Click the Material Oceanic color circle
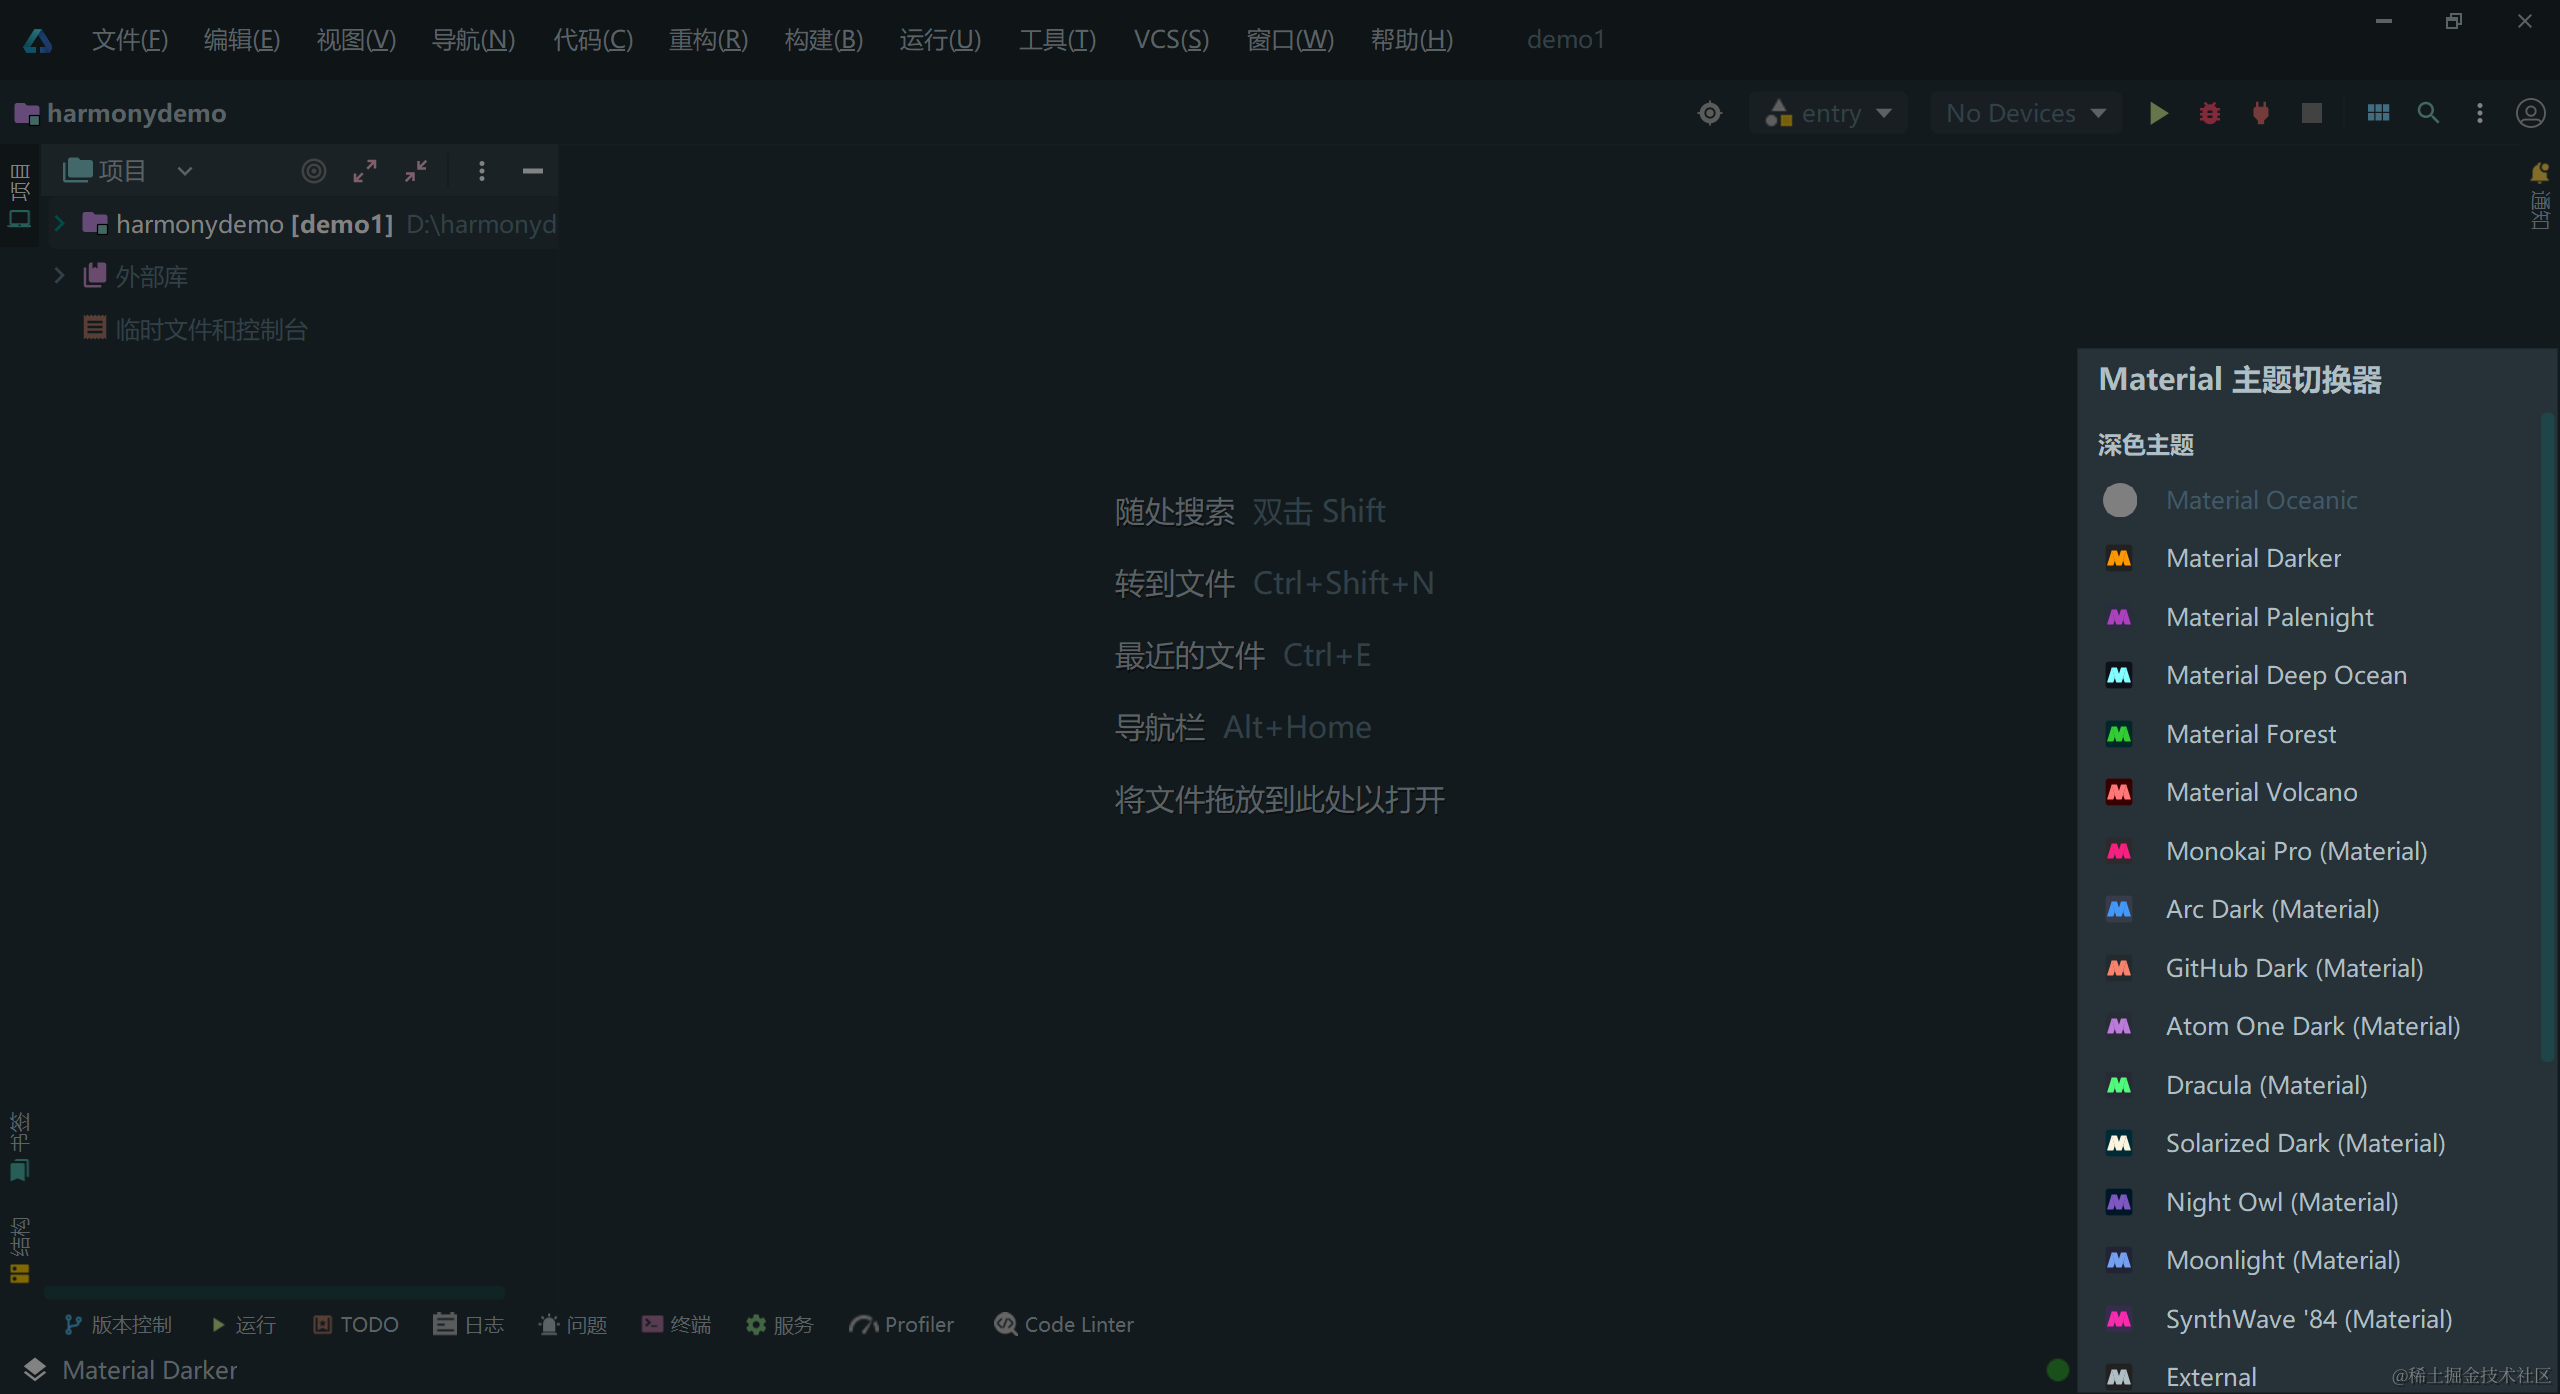 tap(2120, 499)
